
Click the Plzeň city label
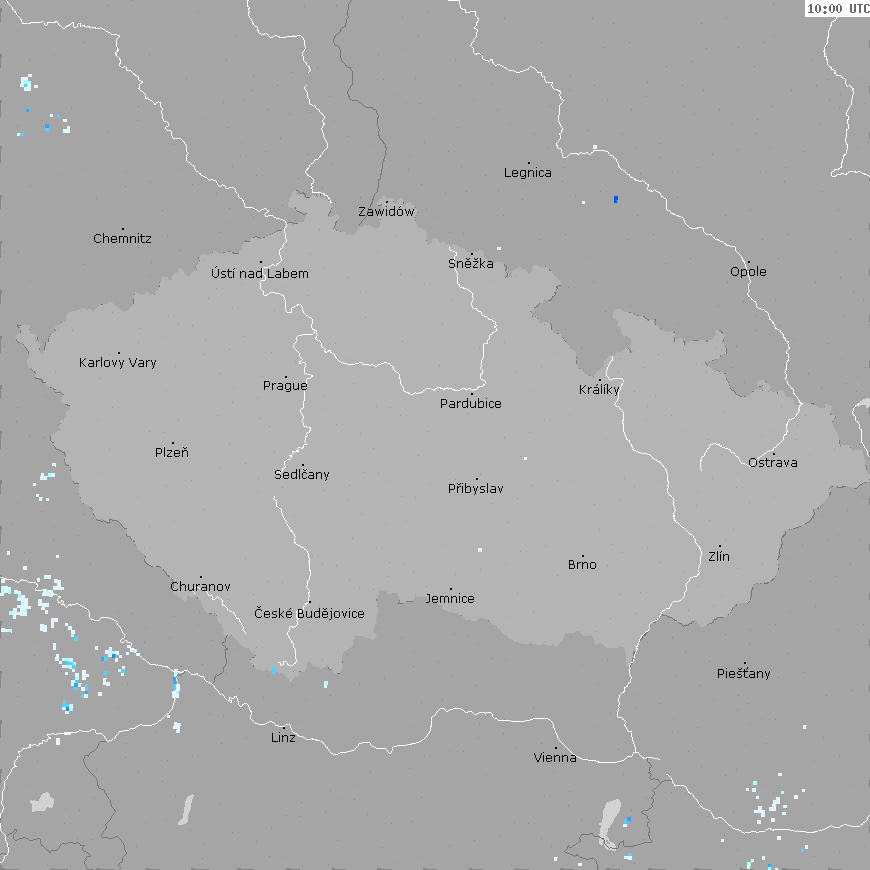[x=172, y=452]
